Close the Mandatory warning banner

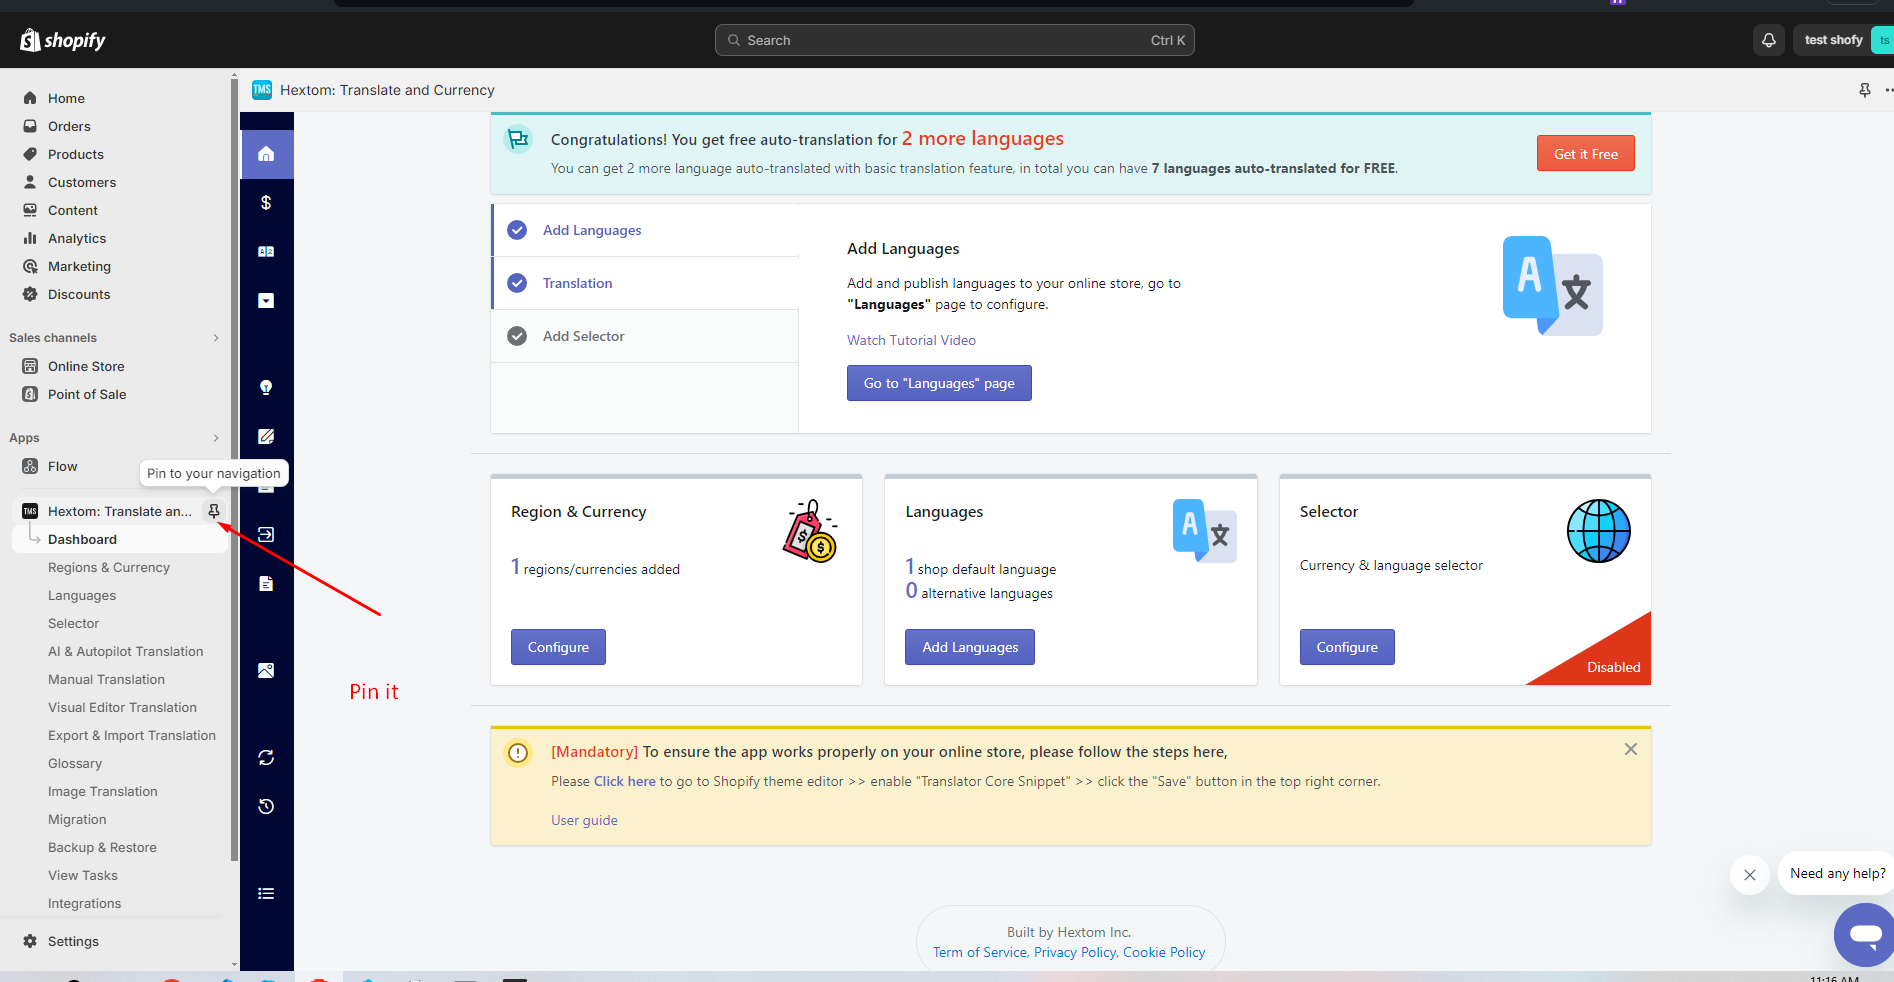tap(1631, 749)
